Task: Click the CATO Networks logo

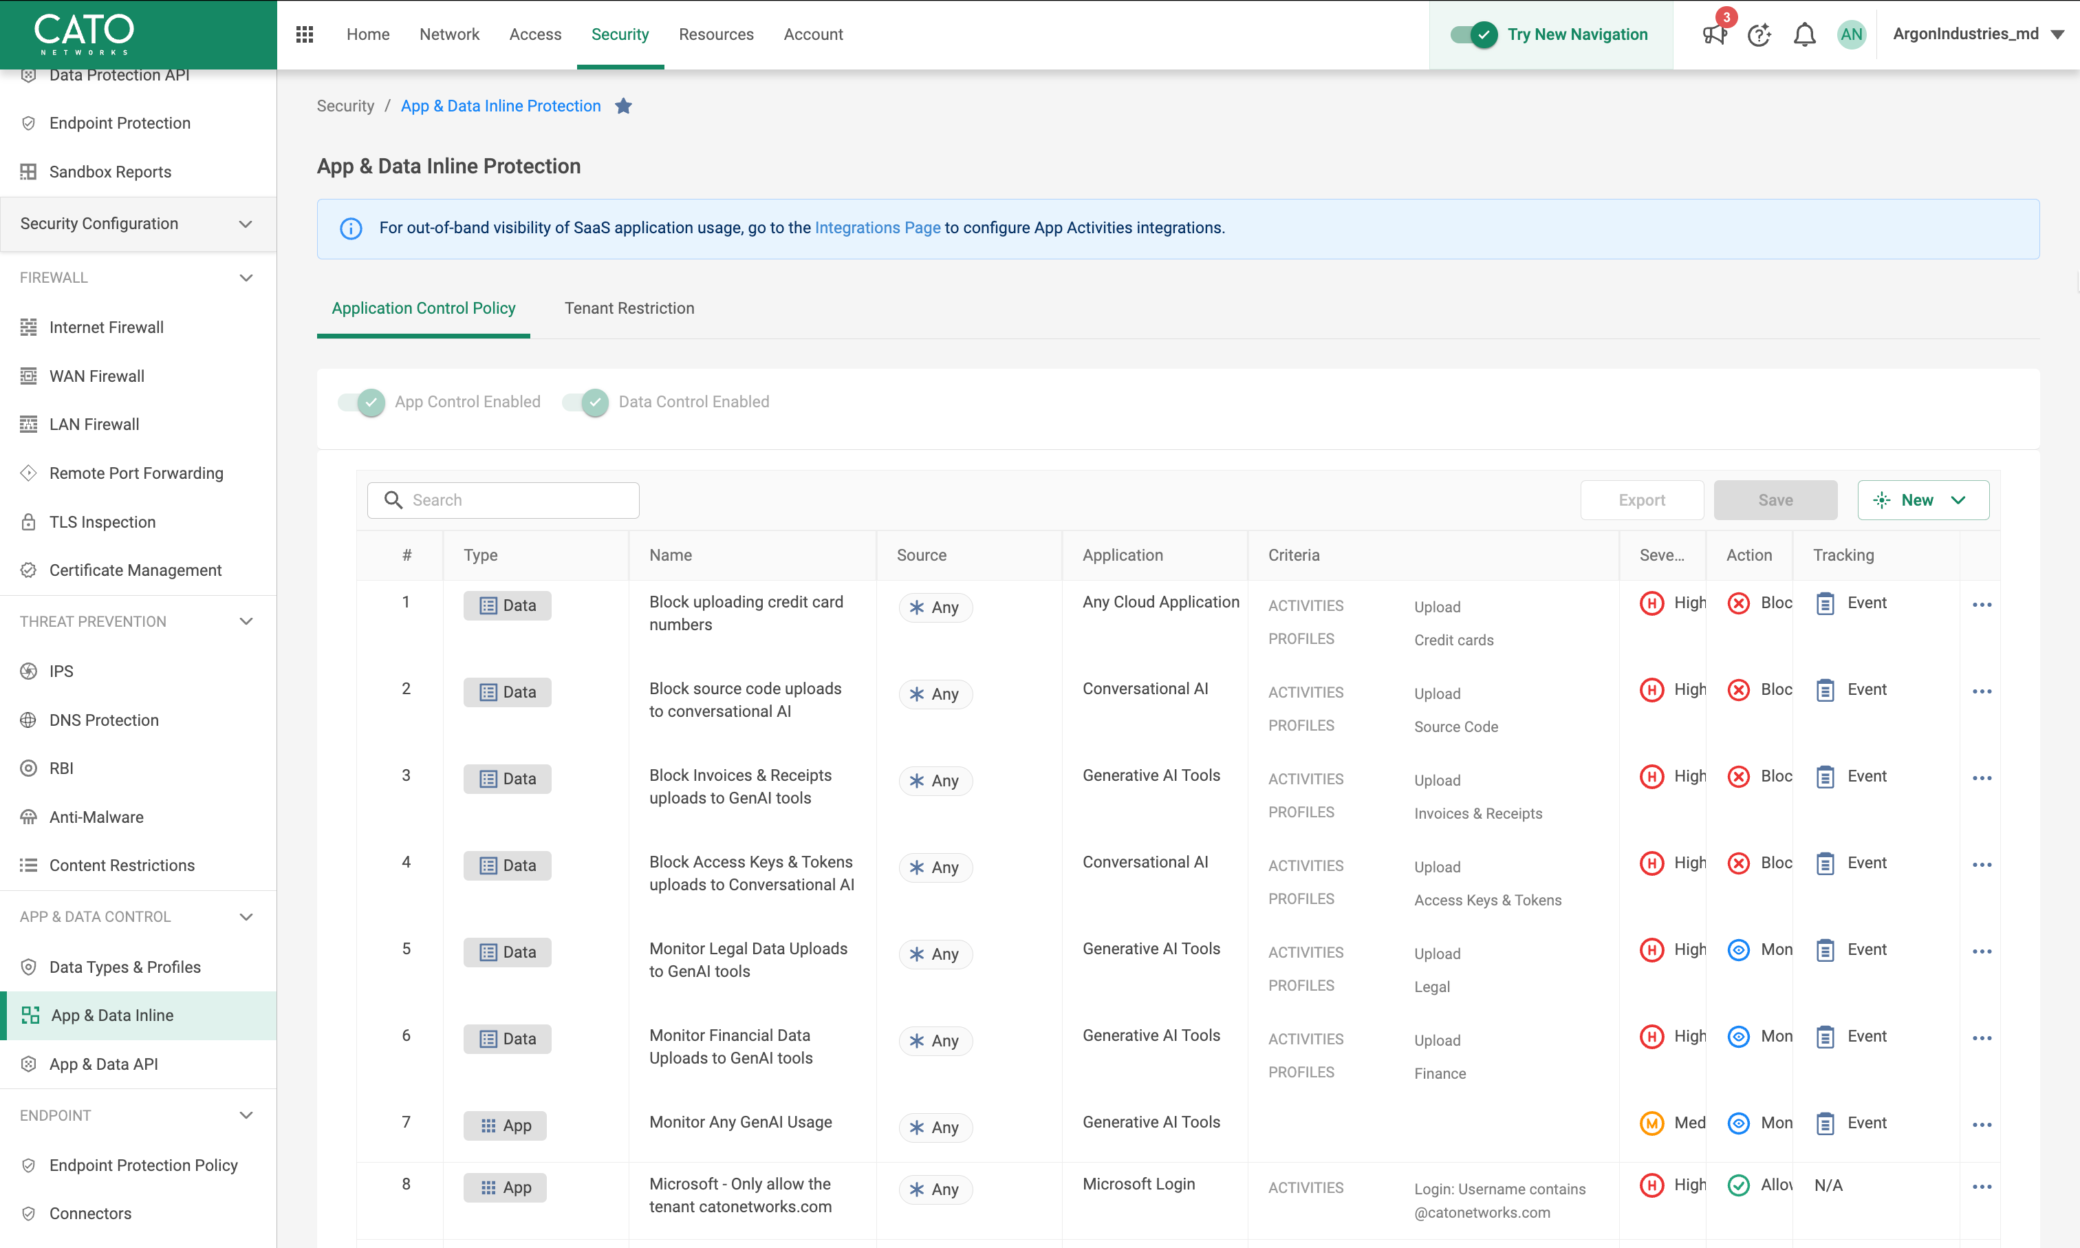Action: click(x=85, y=34)
